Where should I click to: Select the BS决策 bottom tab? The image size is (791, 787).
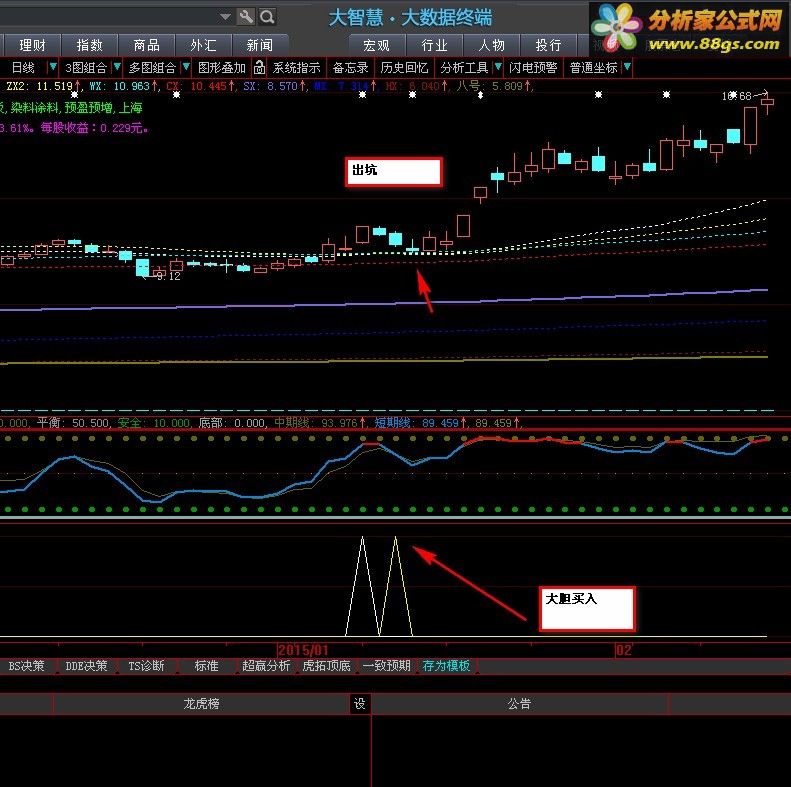coord(26,666)
